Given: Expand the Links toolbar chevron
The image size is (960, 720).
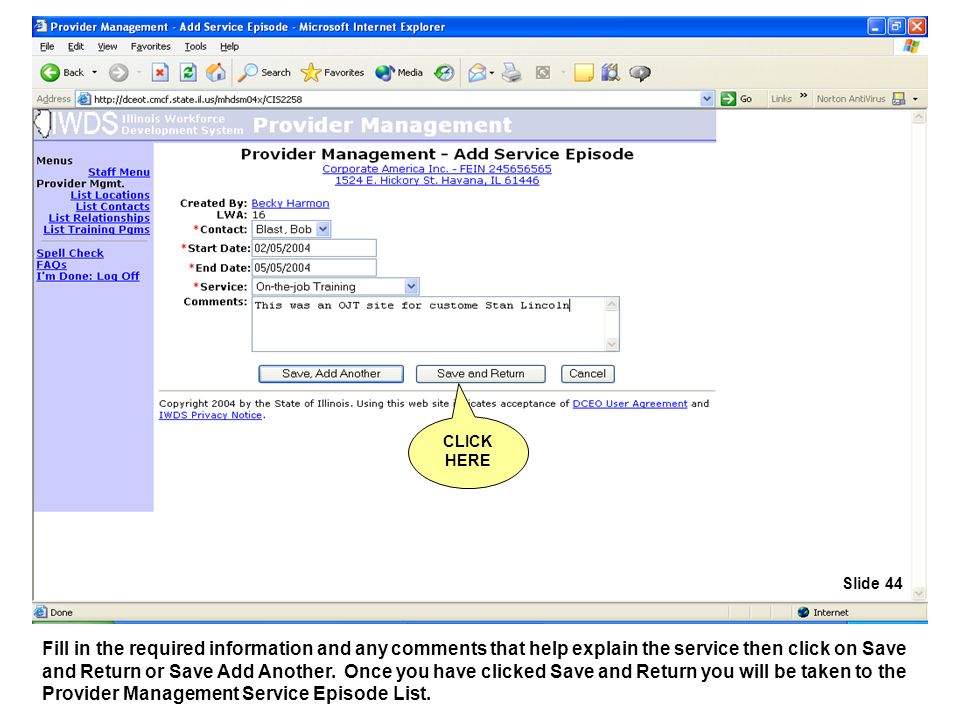Looking at the screenshot, I should click(803, 96).
